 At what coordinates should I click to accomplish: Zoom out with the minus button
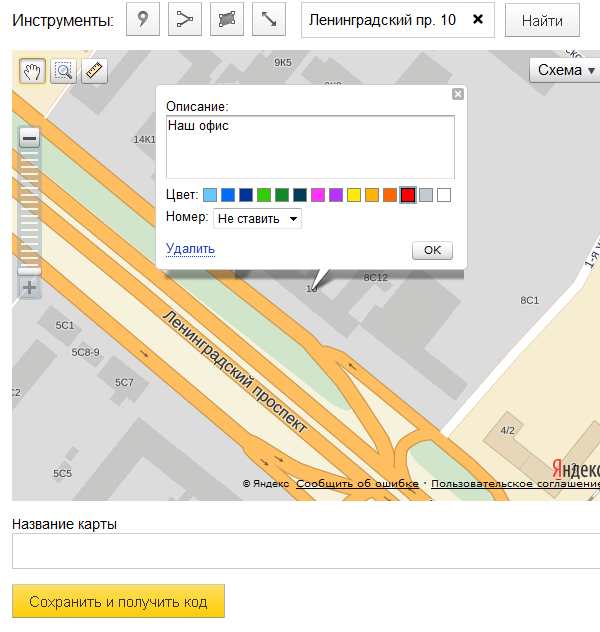pyautogui.click(x=30, y=139)
